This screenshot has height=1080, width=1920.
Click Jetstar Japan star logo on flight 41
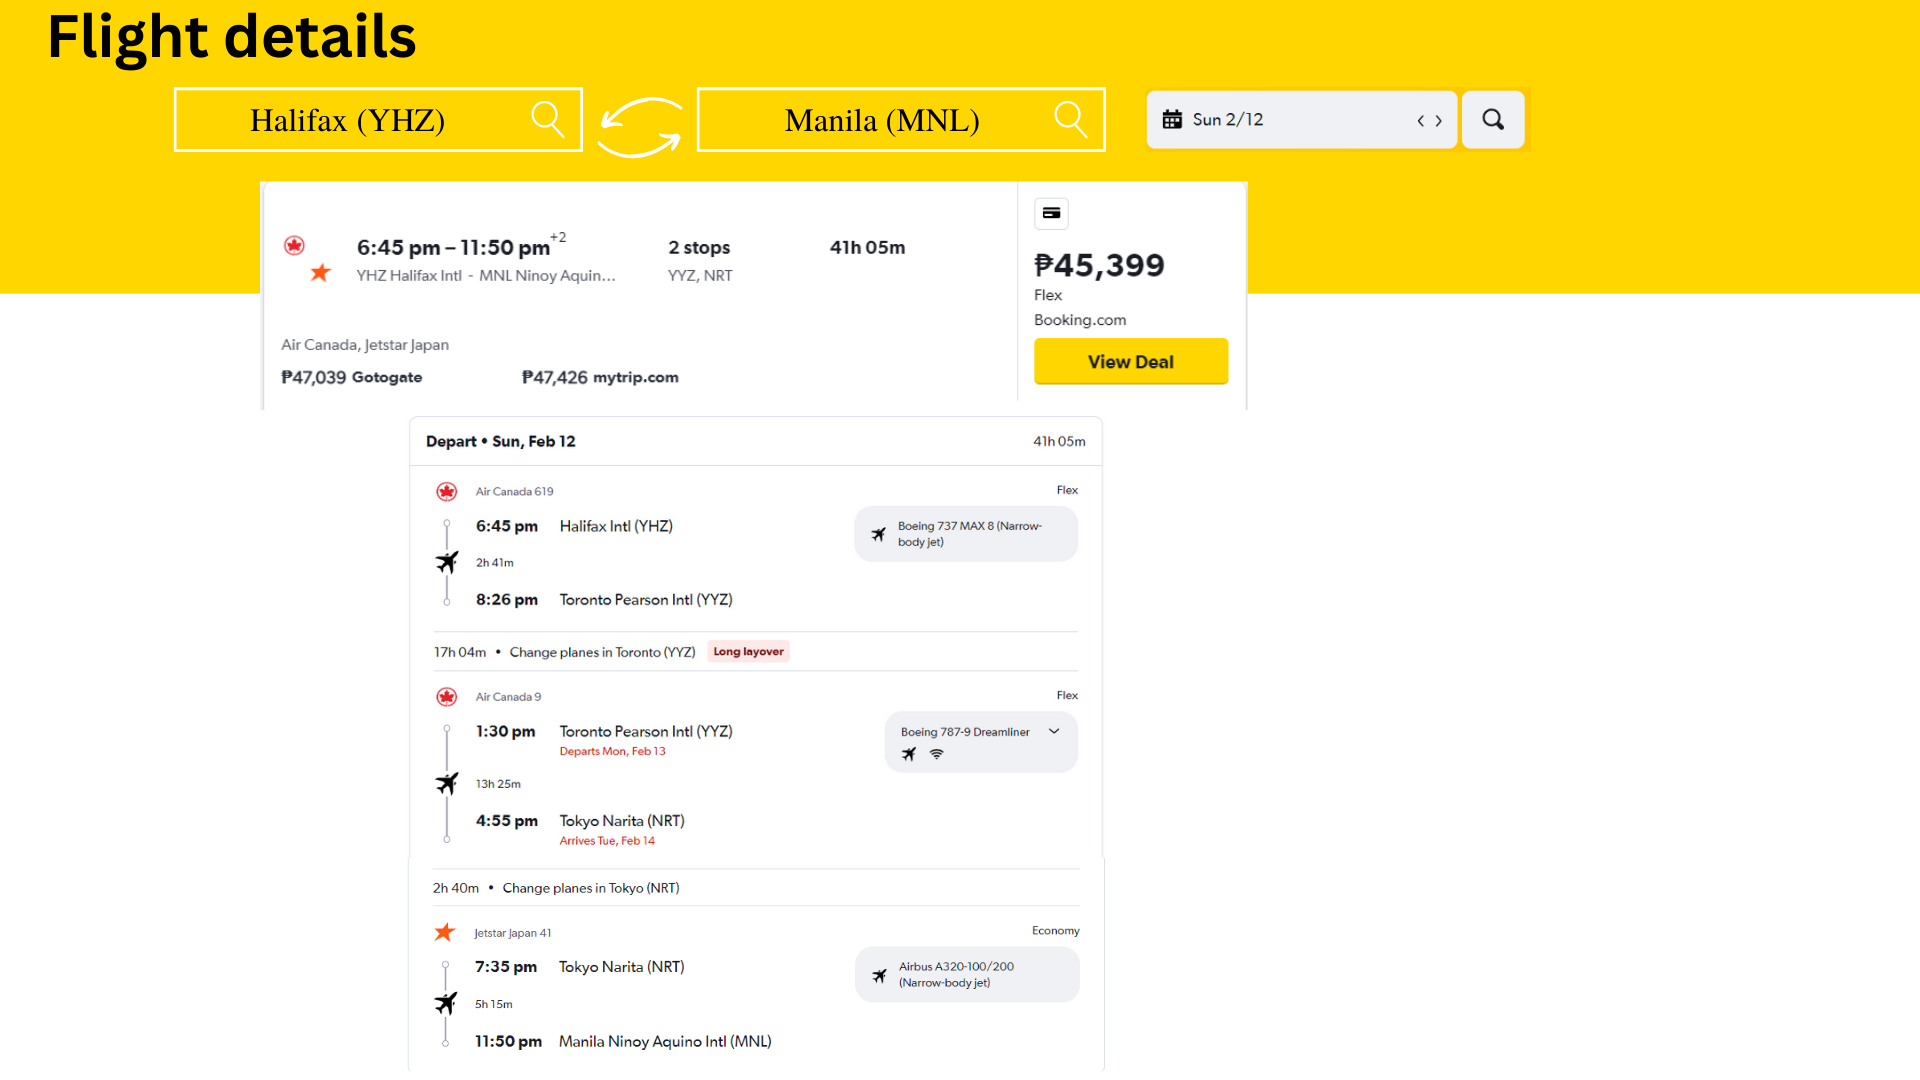coord(445,932)
